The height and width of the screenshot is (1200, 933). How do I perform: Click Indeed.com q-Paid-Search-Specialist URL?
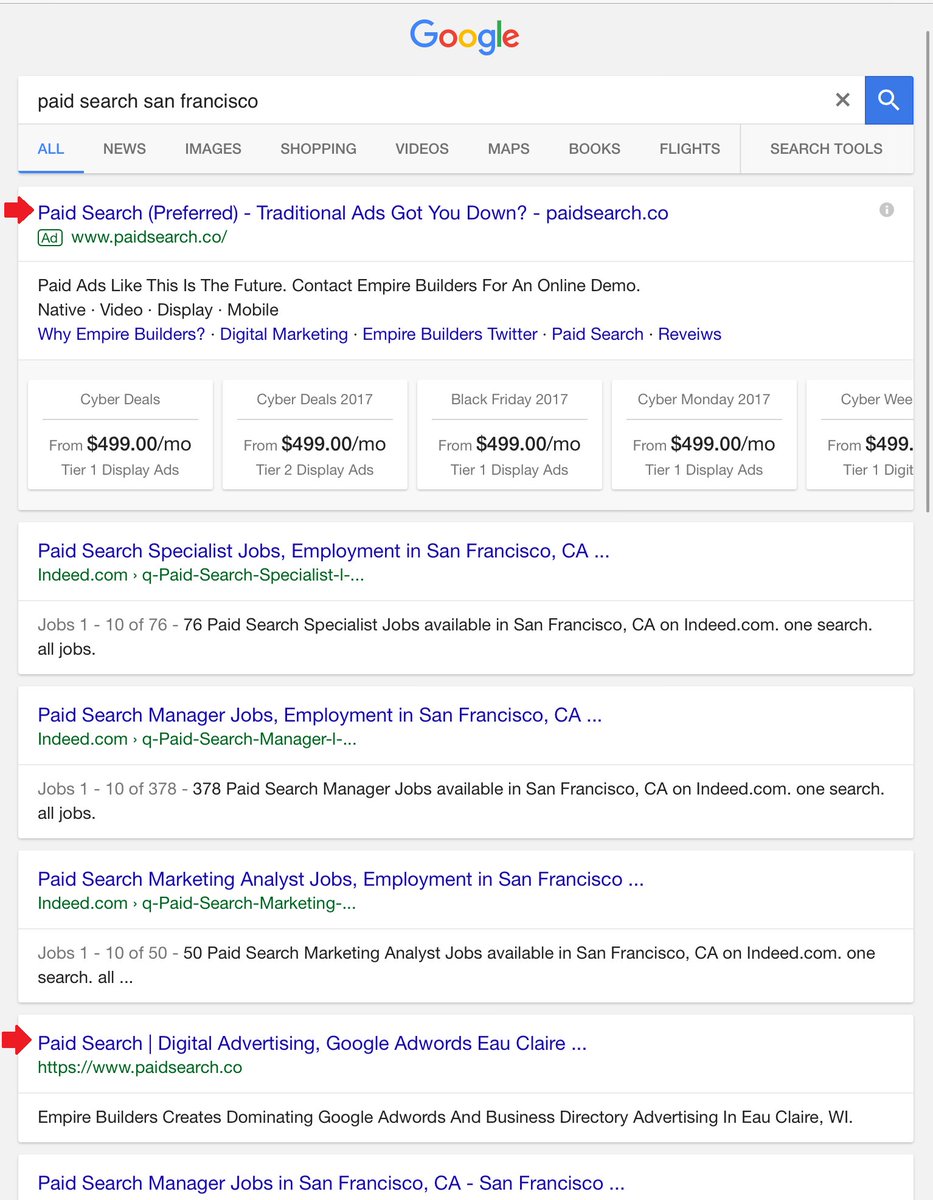(201, 575)
